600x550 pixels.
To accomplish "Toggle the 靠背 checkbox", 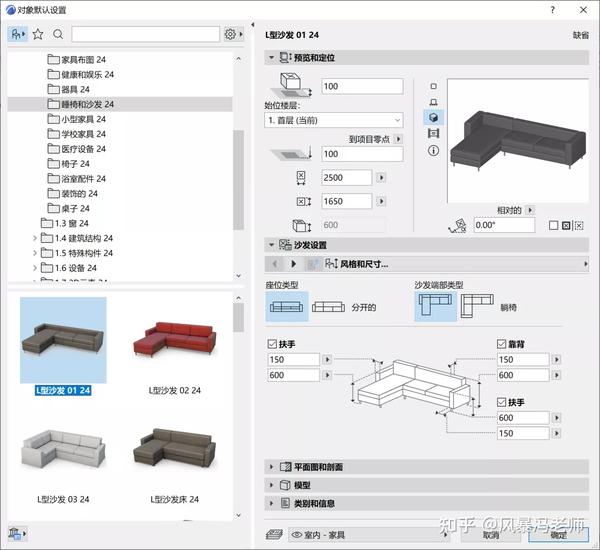I will 501,344.
